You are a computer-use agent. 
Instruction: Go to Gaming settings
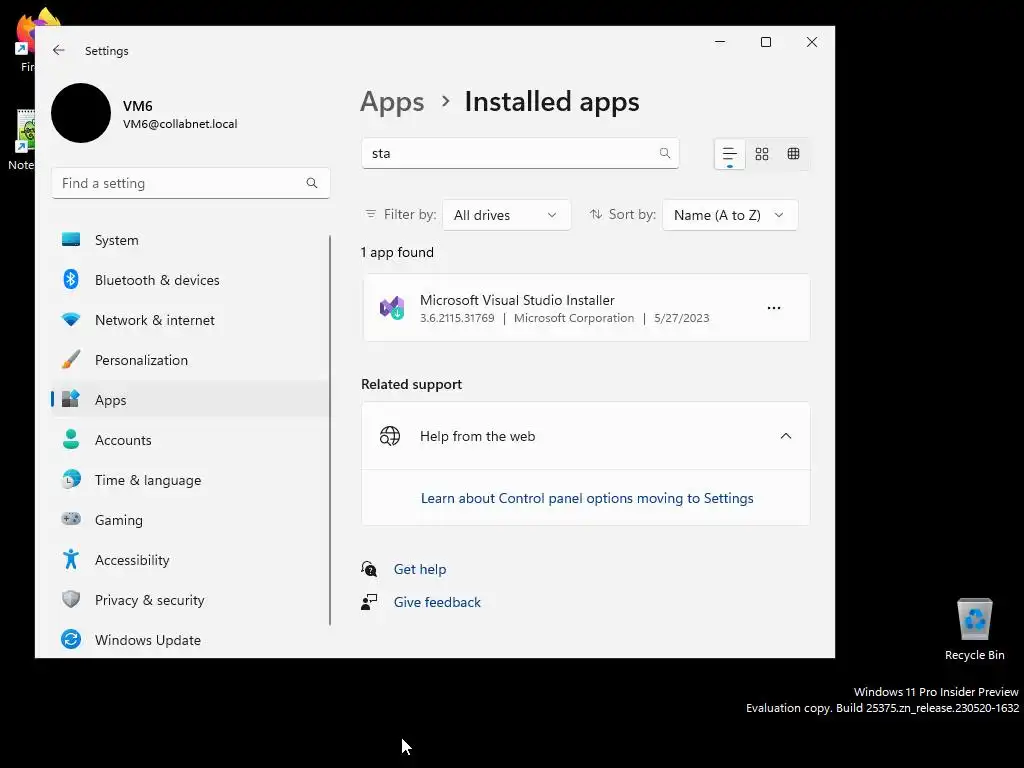(x=189, y=520)
